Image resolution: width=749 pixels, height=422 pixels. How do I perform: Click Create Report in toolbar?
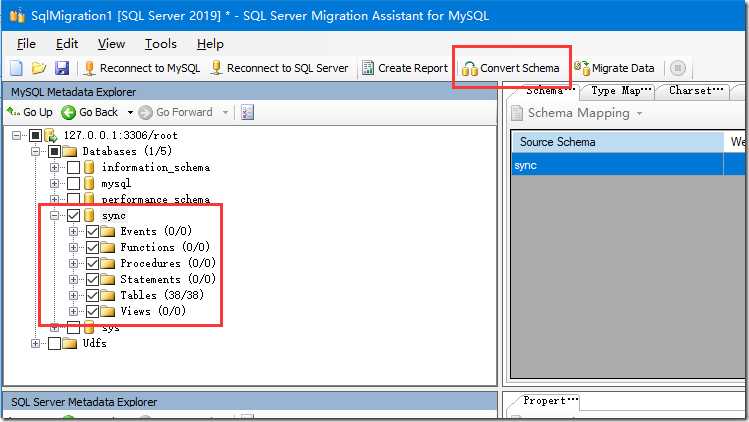click(x=405, y=68)
